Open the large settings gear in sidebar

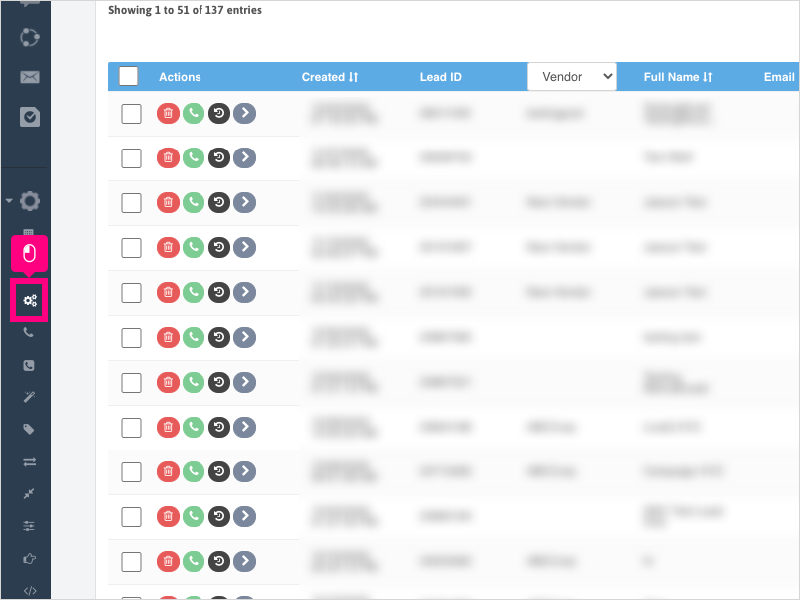[30, 201]
